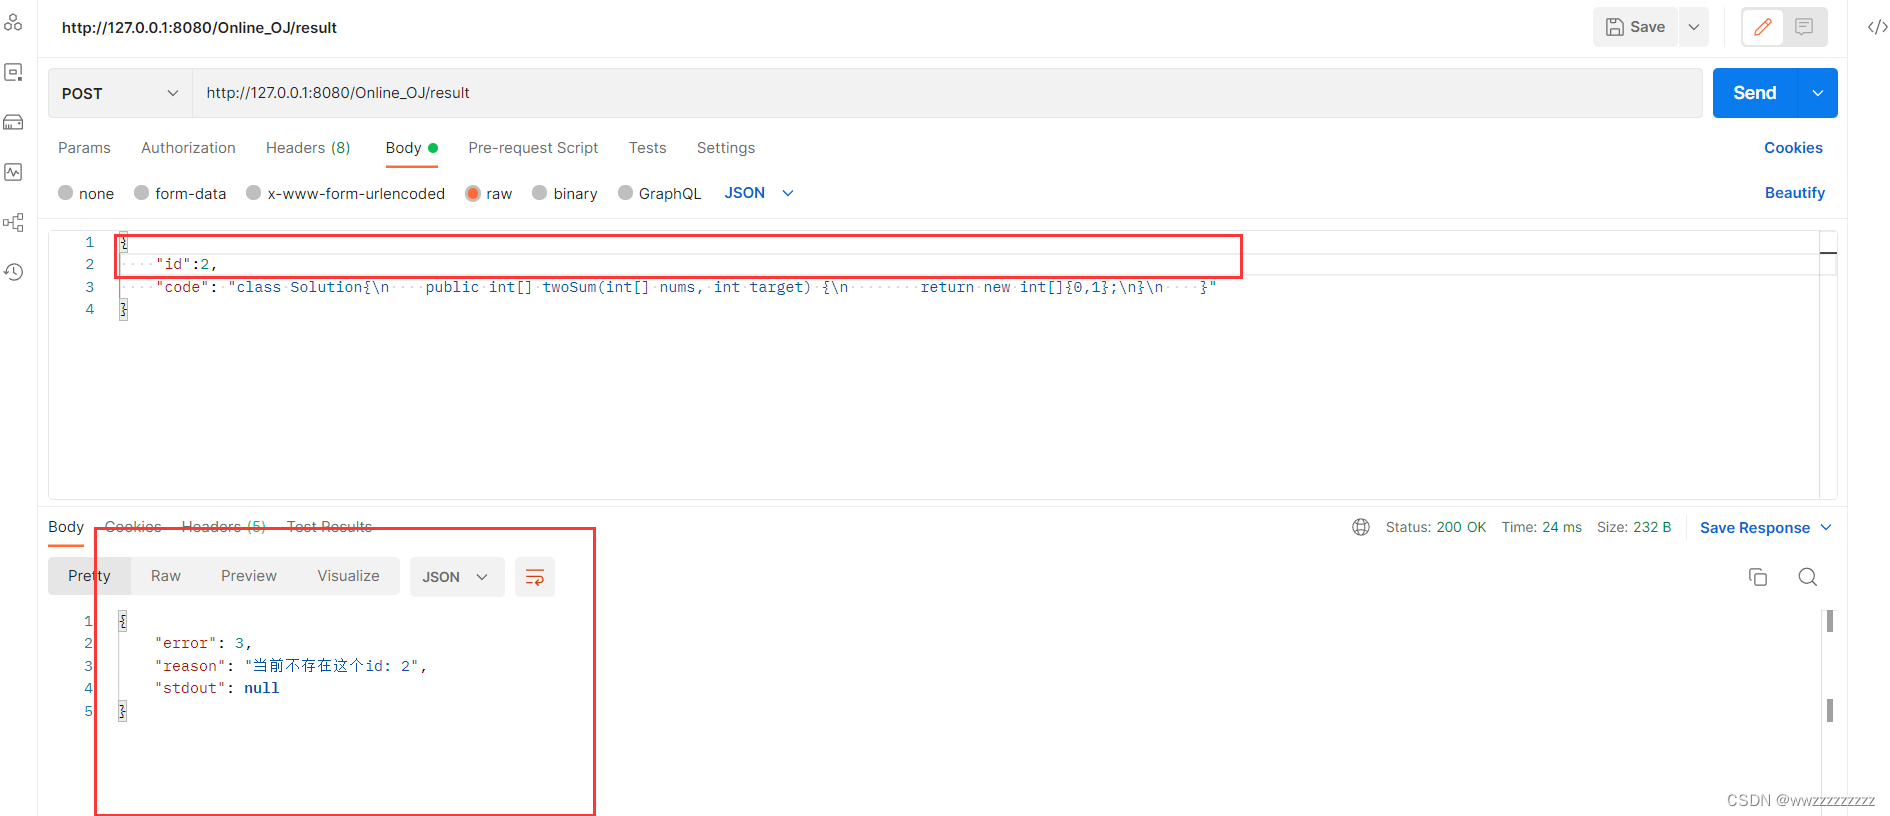The height and width of the screenshot is (816, 1890).
Task: Search within the response body
Action: (x=1808, y=577)
